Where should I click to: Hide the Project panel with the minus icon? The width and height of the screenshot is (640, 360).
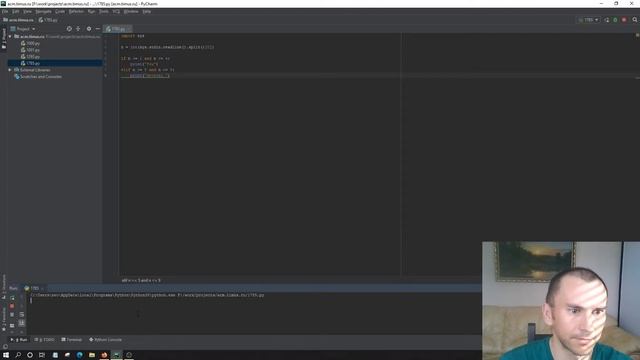point(98,29)
